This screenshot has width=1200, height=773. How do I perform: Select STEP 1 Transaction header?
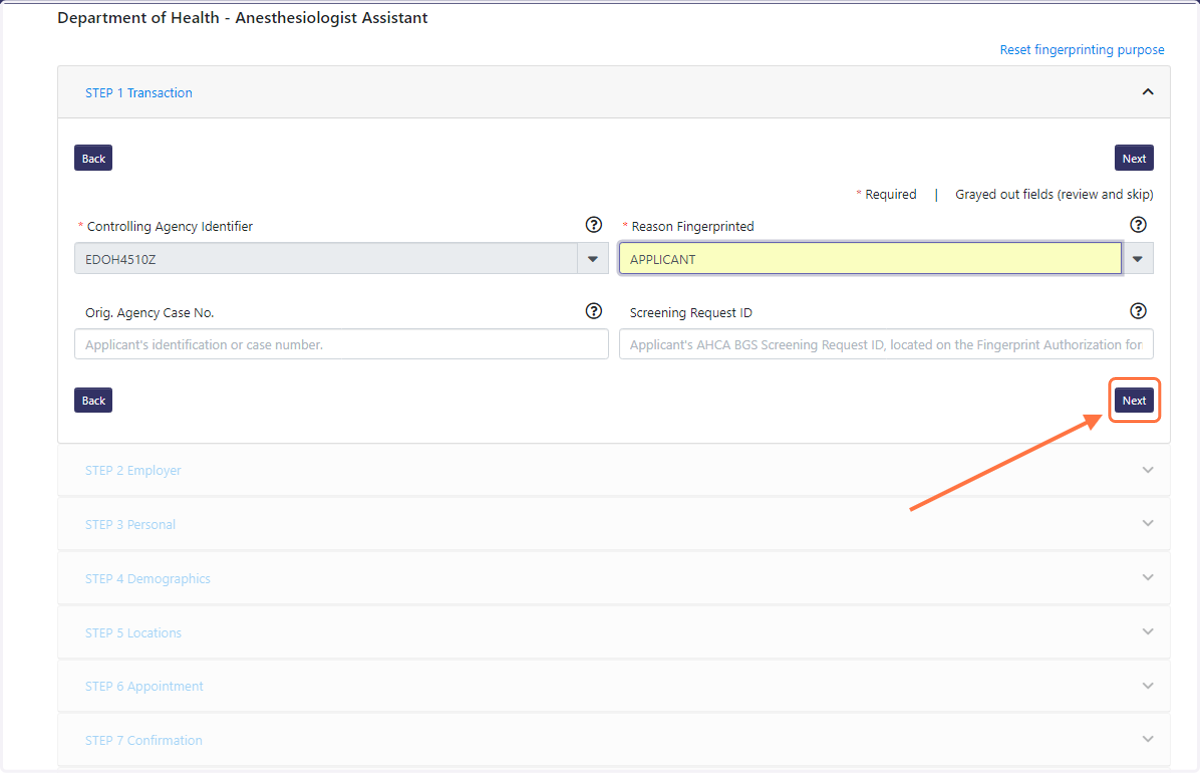pyautogui.click(x=614, y=92)
